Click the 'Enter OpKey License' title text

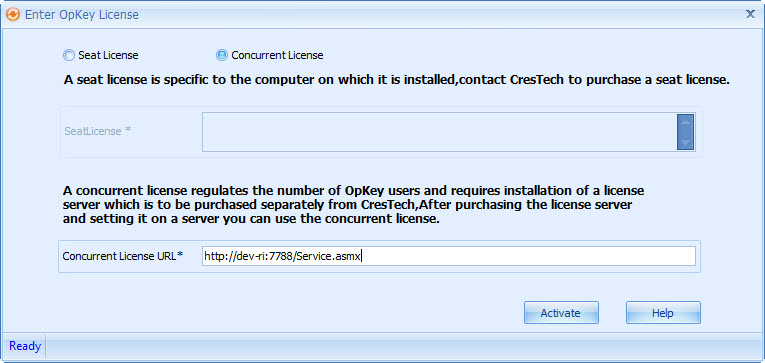coord(82,15)
